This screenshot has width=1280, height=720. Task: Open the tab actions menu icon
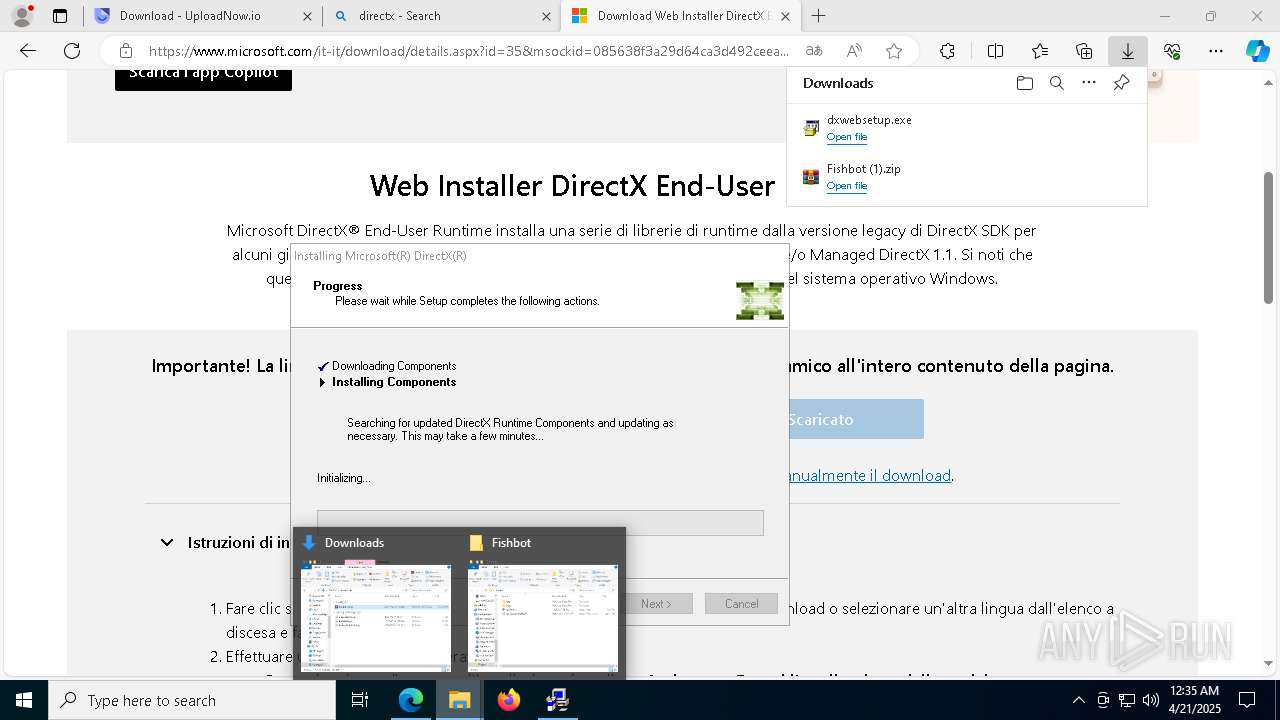(60, 16)
